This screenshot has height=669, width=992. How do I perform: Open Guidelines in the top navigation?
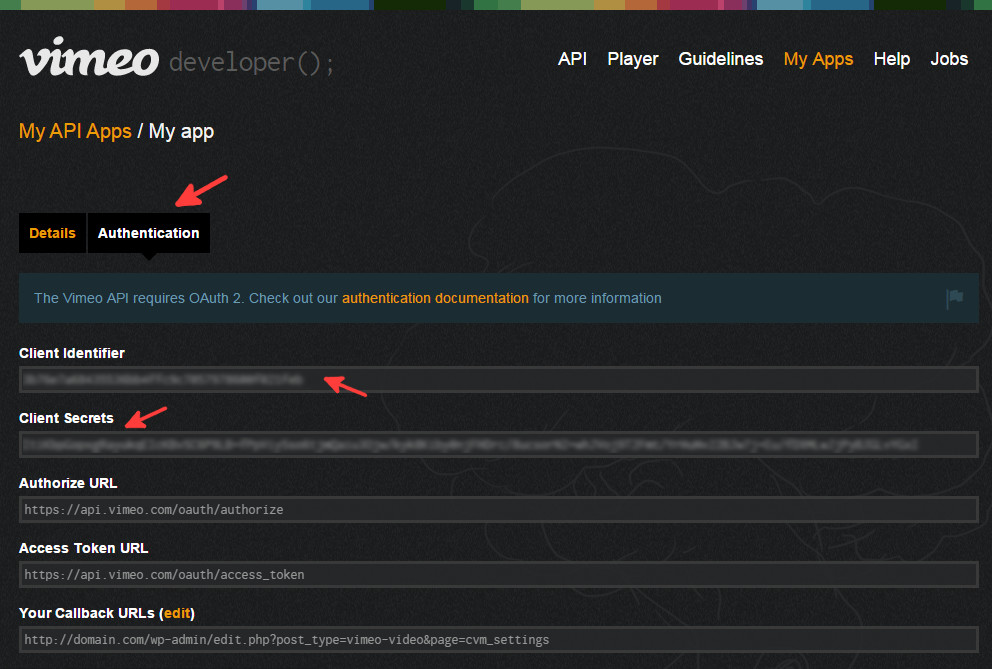click(721, 59)
